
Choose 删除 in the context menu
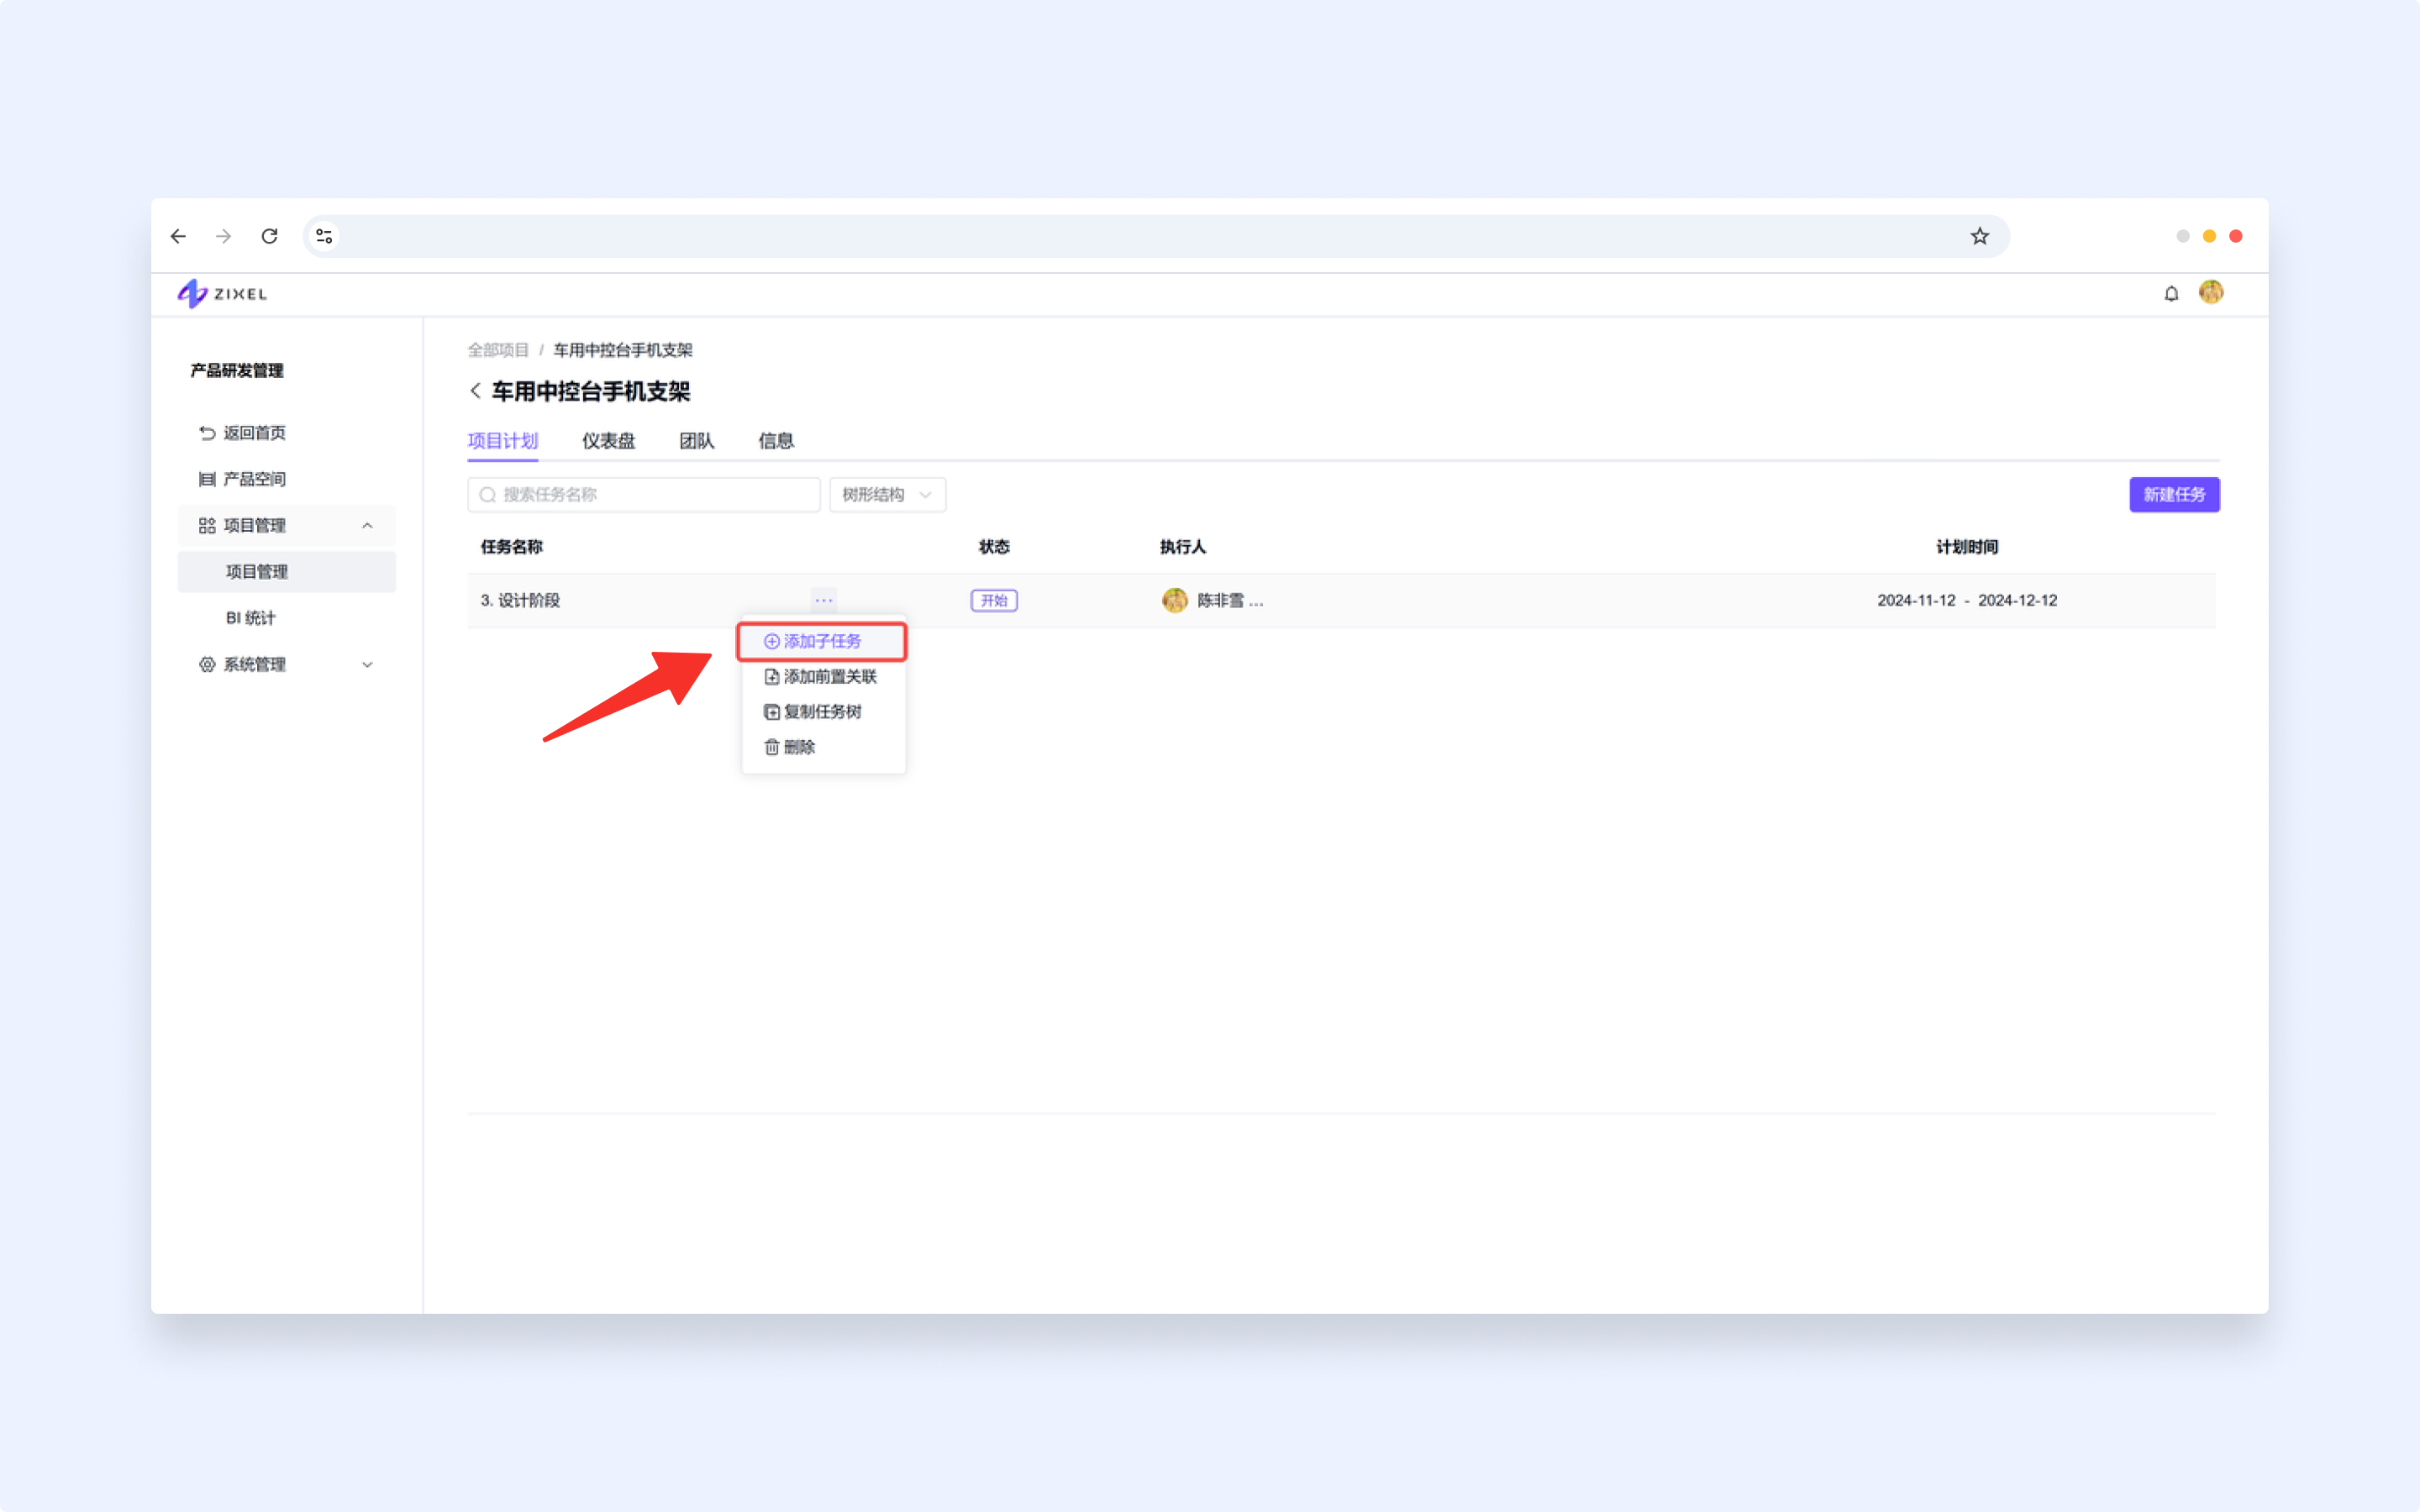coord(822,747)
